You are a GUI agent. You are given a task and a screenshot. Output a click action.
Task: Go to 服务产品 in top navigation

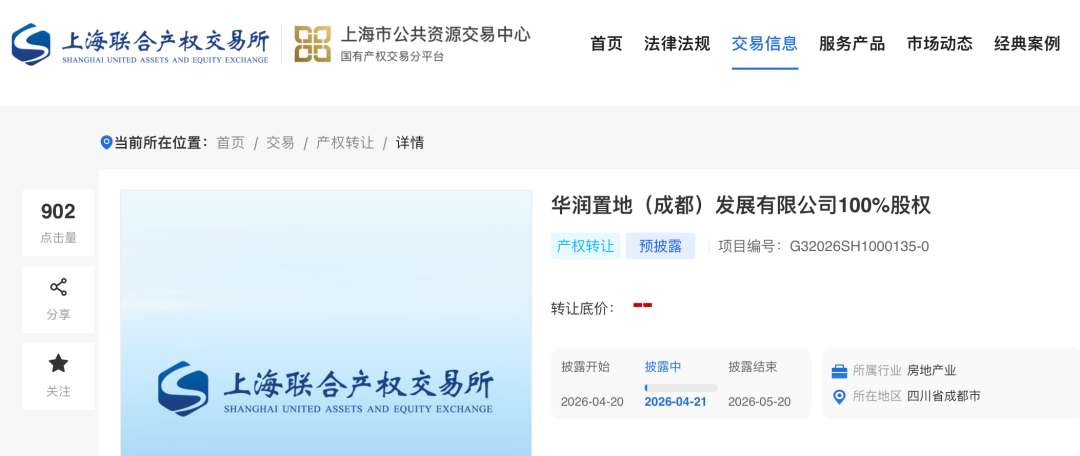[852, 44]
